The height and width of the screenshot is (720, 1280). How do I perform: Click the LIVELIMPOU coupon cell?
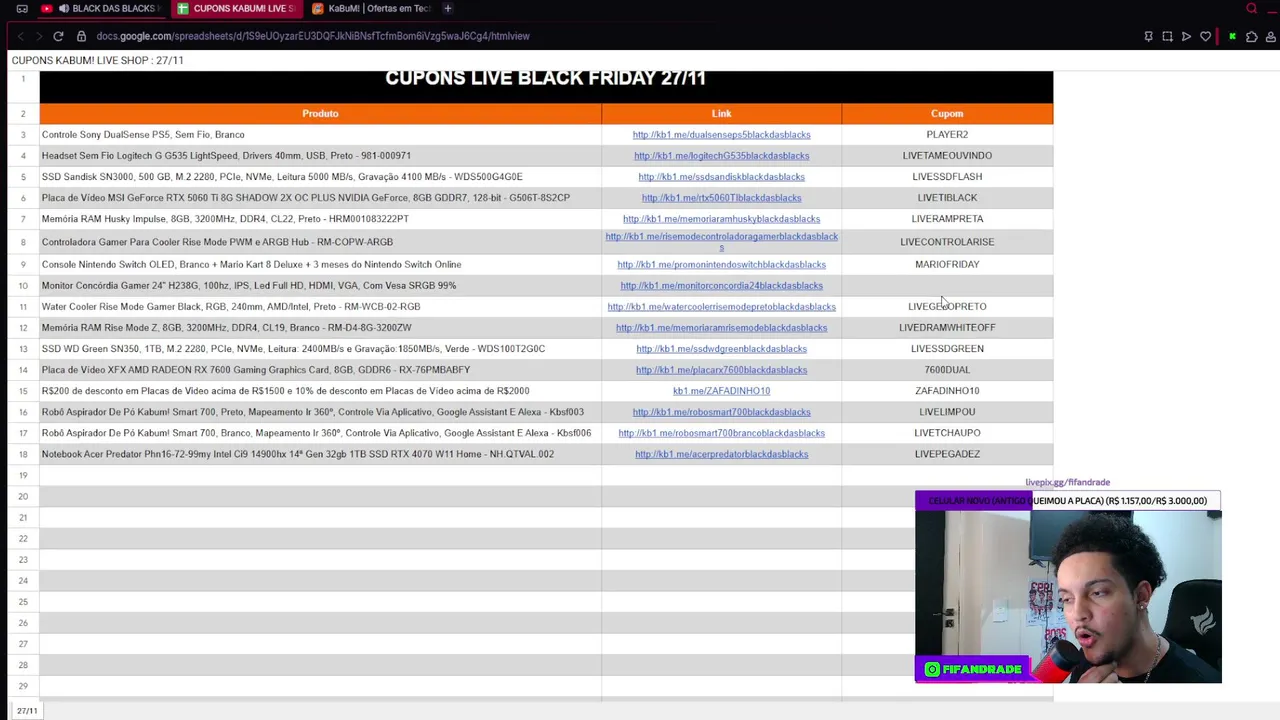pos(947,412)
